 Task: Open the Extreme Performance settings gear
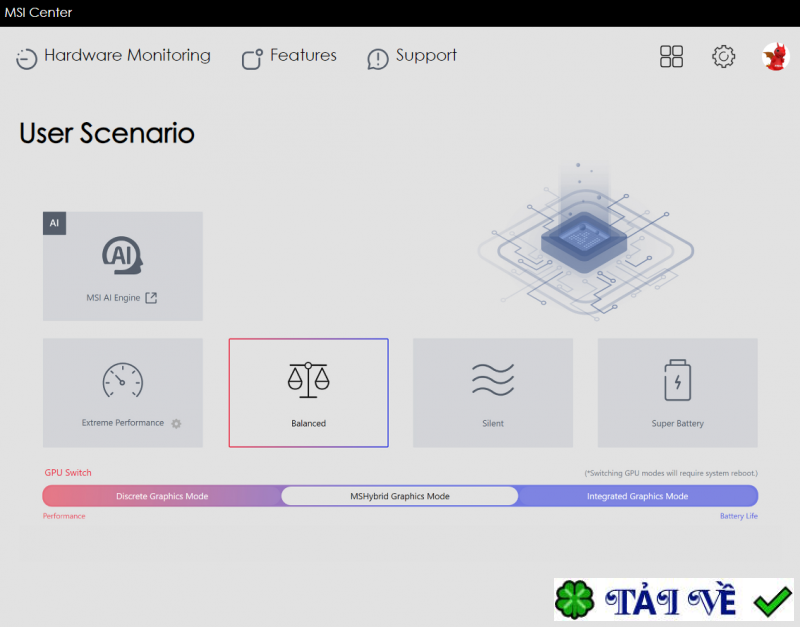(176, 423)
